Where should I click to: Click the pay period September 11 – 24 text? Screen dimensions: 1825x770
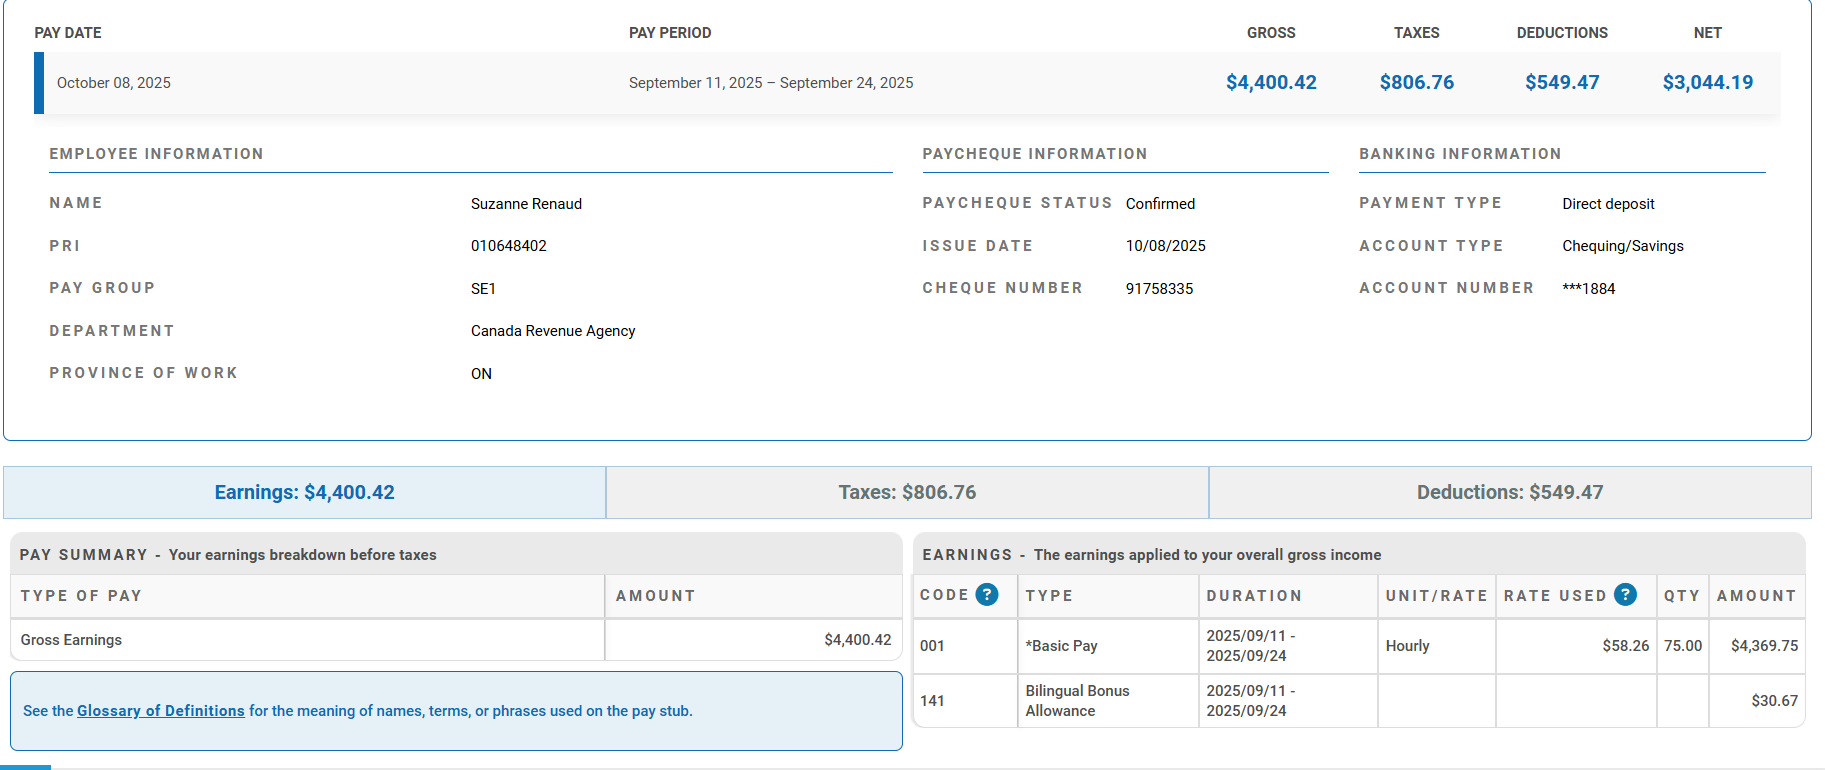pyautogui.click(x=770, y=83)
